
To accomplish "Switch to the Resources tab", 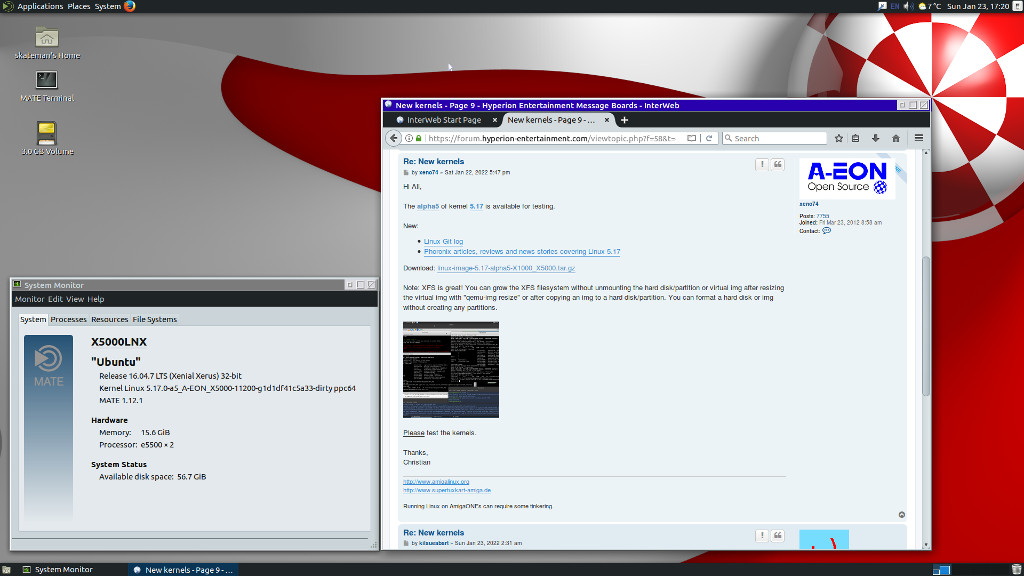I will coord(109,319).
